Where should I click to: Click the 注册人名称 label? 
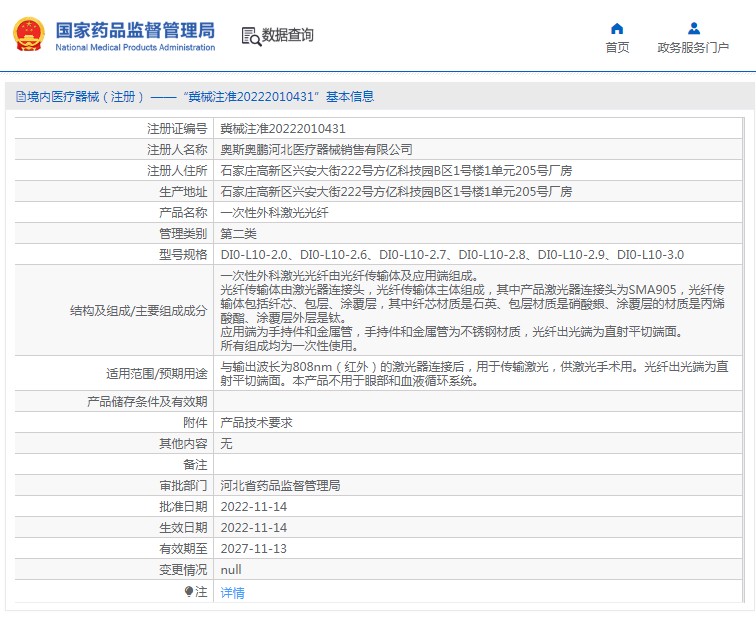(x=177, y=149)
